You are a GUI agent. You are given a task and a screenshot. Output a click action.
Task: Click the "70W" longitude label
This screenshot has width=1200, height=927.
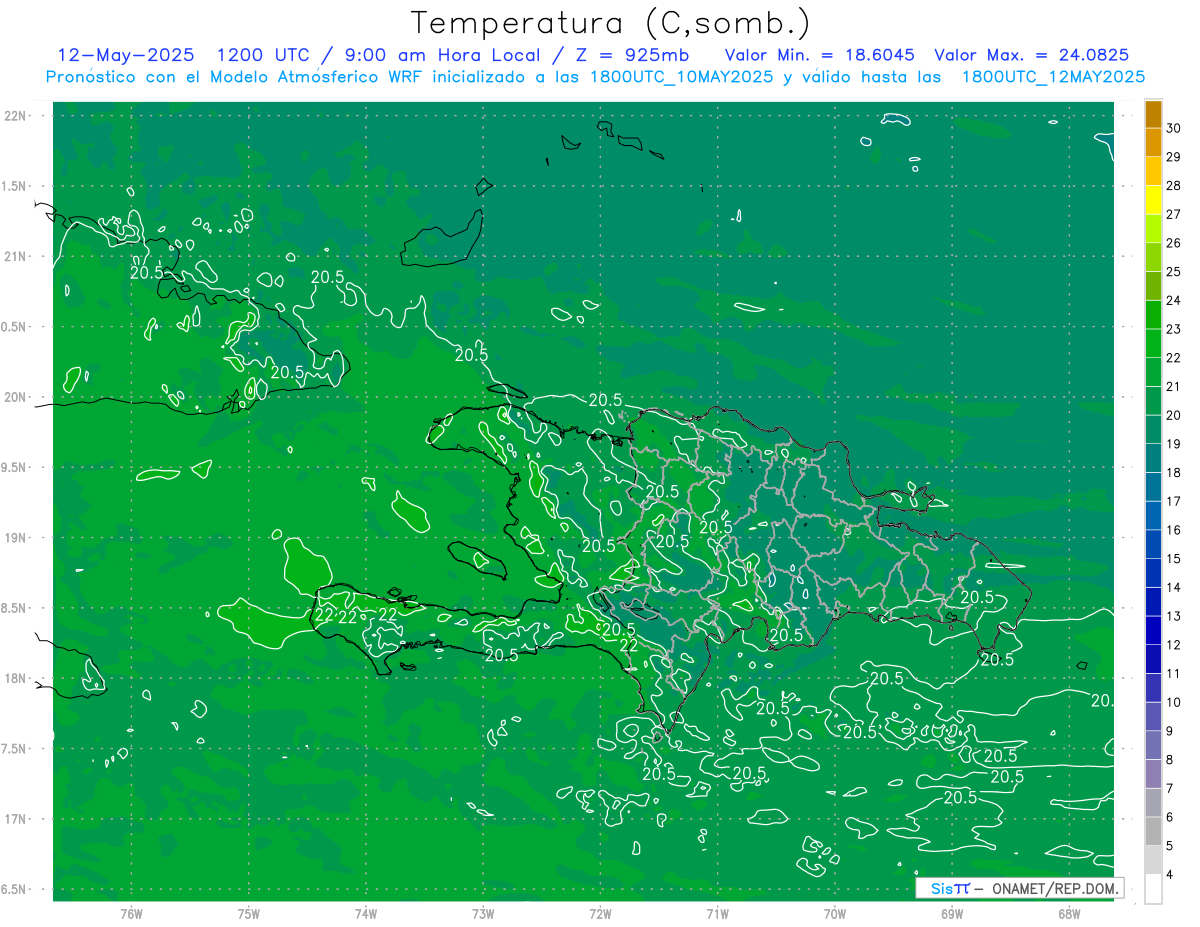pos(834,913)
